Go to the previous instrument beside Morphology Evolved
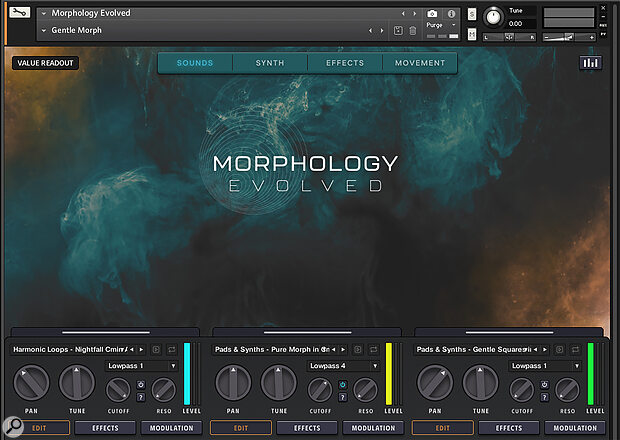Screen dimensions: 620x440 point(403,13)
